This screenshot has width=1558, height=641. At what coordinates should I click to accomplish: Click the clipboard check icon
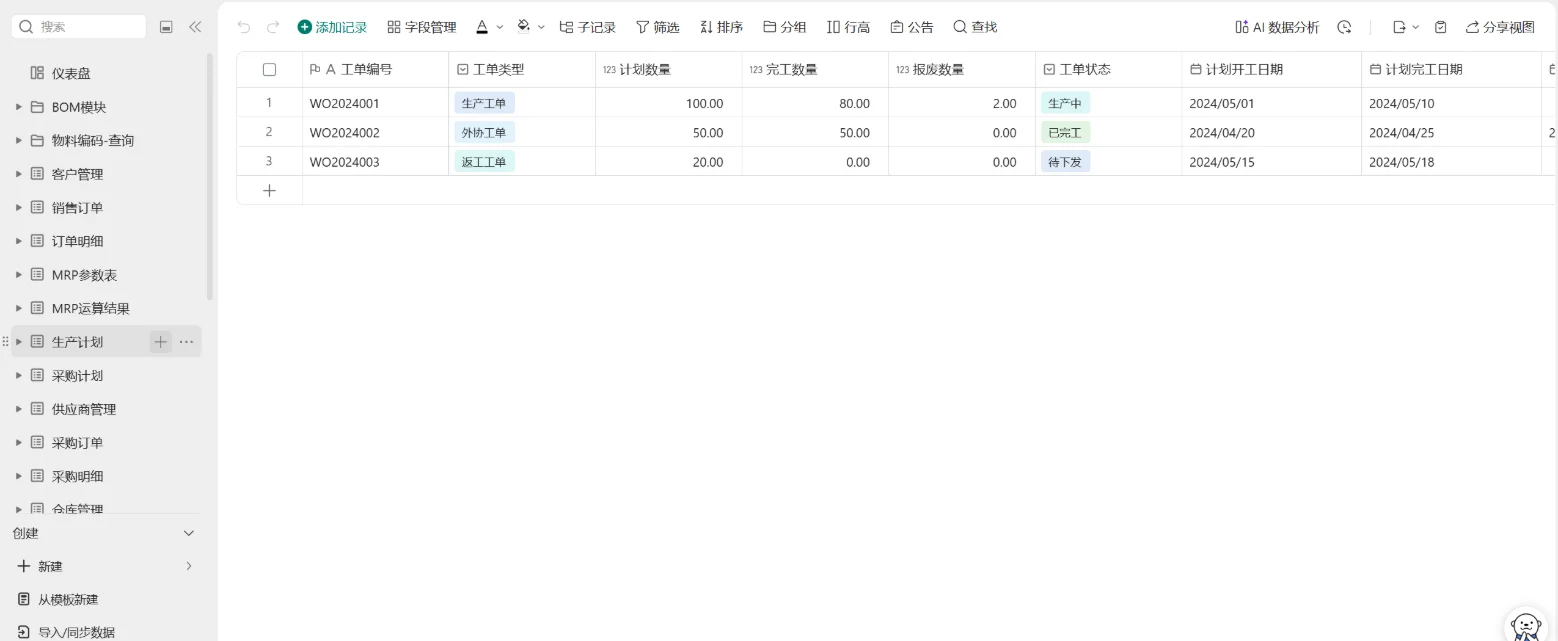1440,27
